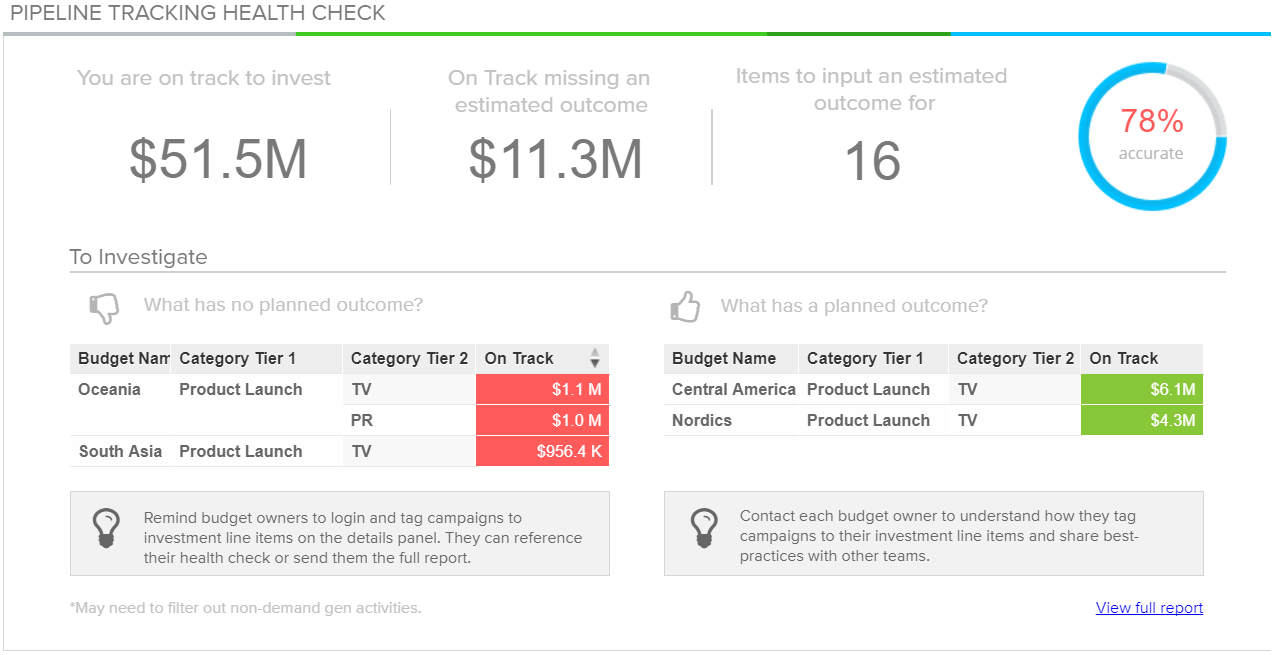Sort by the On Track column arrows
The height and width of the screenshot is (655, 1275).
click(595, 358)
